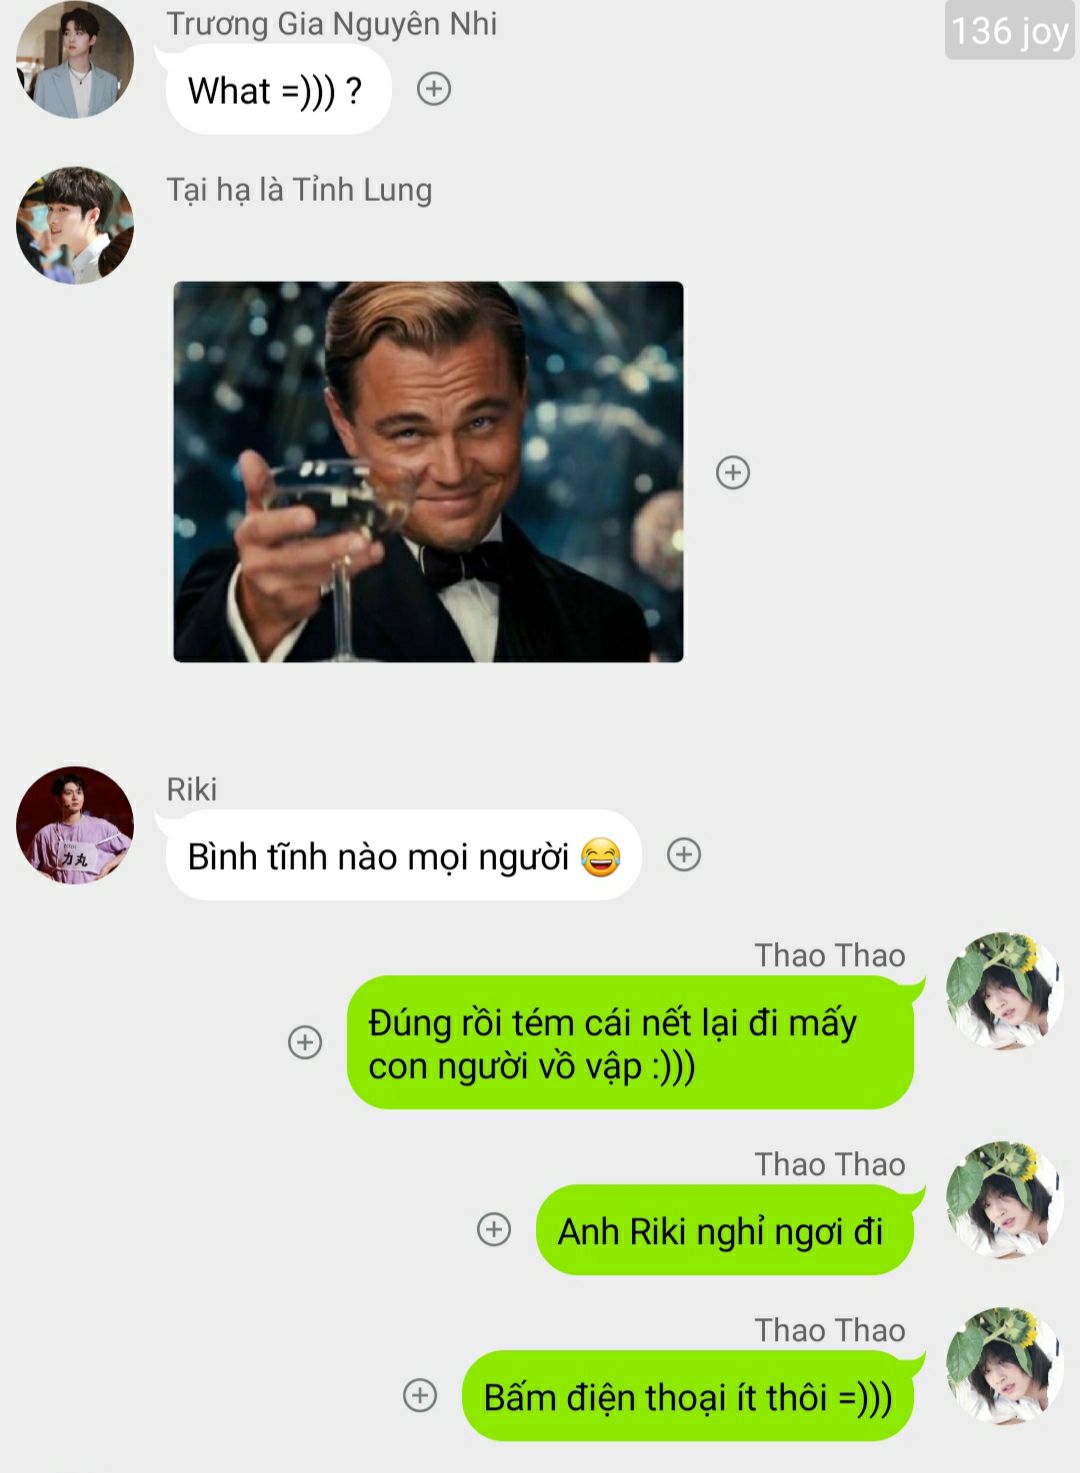Image resolution: width=1080 pixels, height=1473 pixels.
Task: Select the "Bấm điện thoại ít thôi" bubble
Action: point(688,1396)
